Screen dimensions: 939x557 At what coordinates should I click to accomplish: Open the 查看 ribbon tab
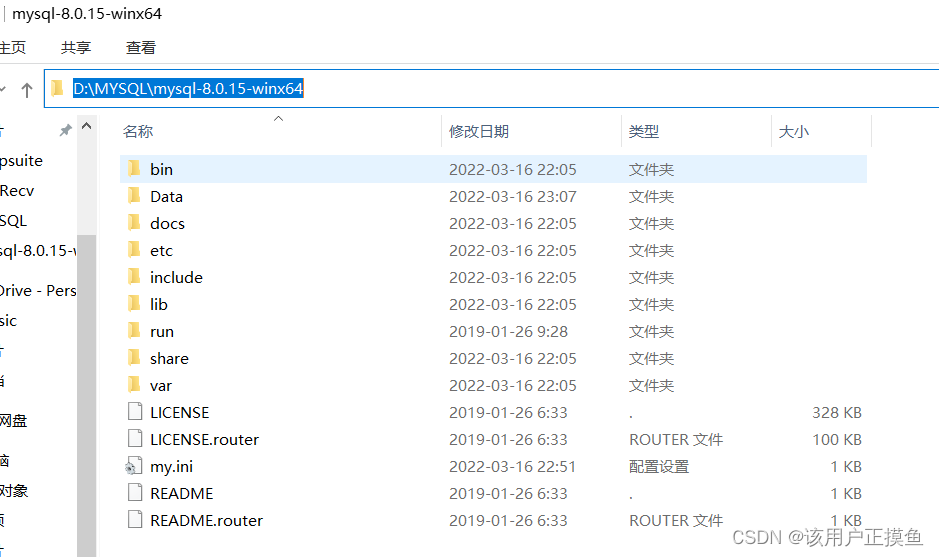[141, 47]
